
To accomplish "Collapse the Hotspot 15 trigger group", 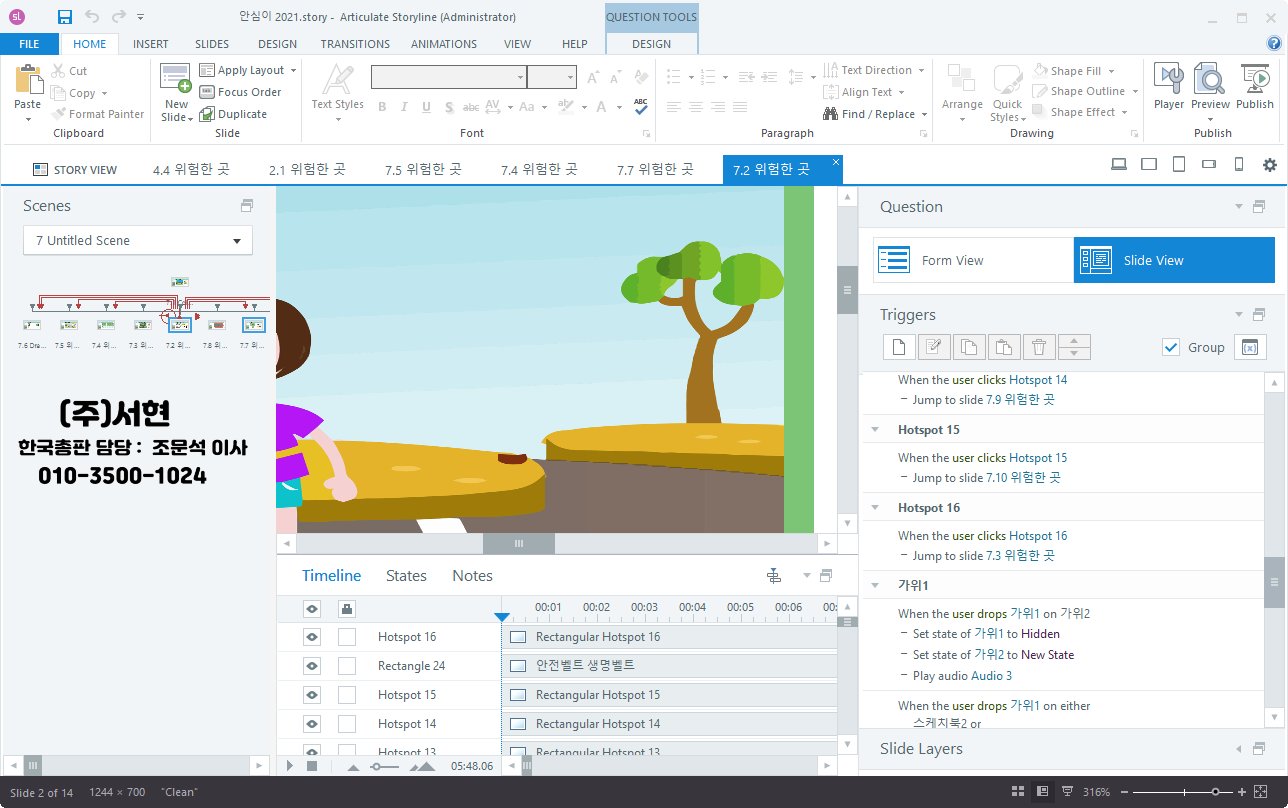I will click(875, 430).
